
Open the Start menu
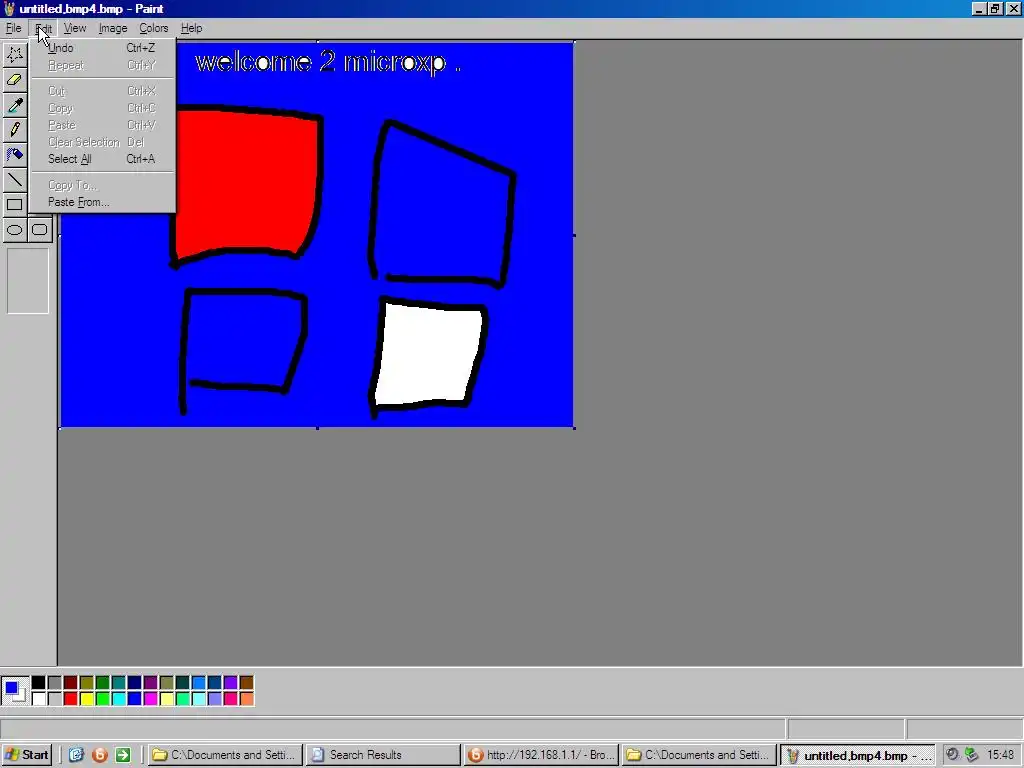[27, 755]
